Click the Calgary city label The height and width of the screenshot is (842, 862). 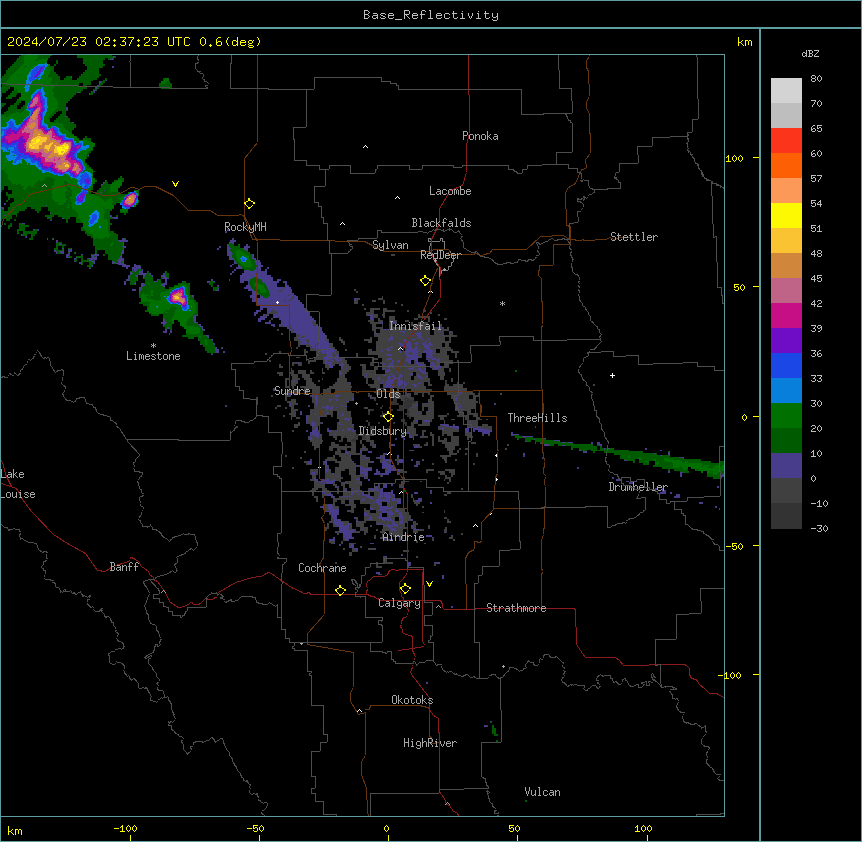pos(399,603)
